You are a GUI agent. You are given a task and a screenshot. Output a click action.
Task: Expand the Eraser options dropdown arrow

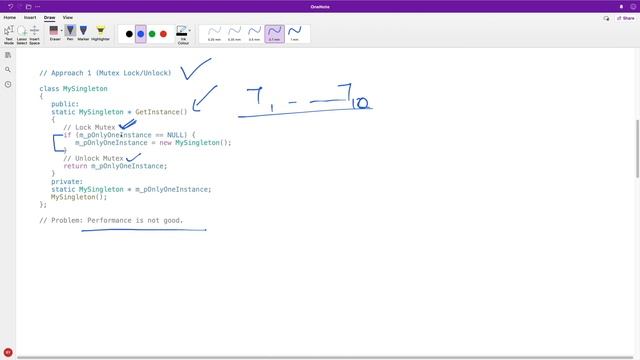tap(62, 31)
